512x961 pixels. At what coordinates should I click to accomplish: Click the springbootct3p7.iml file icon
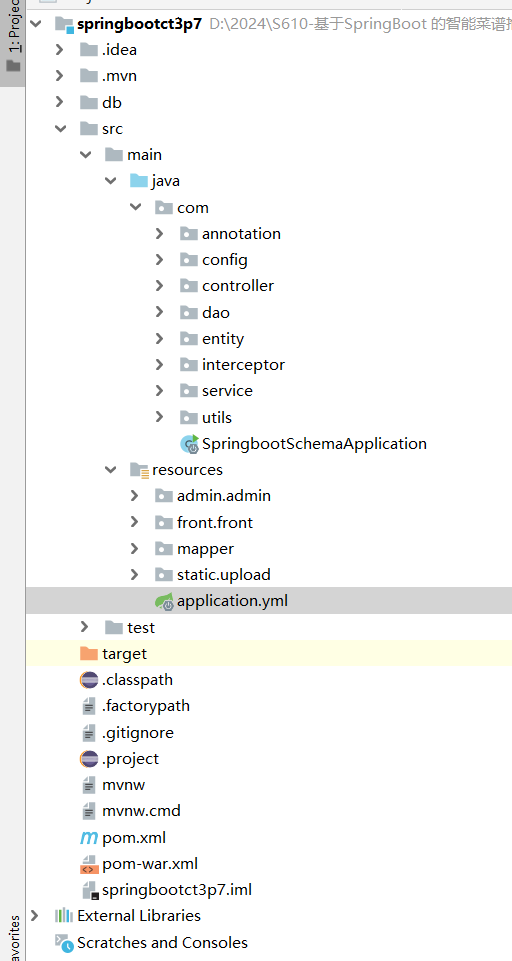(90, 890)
